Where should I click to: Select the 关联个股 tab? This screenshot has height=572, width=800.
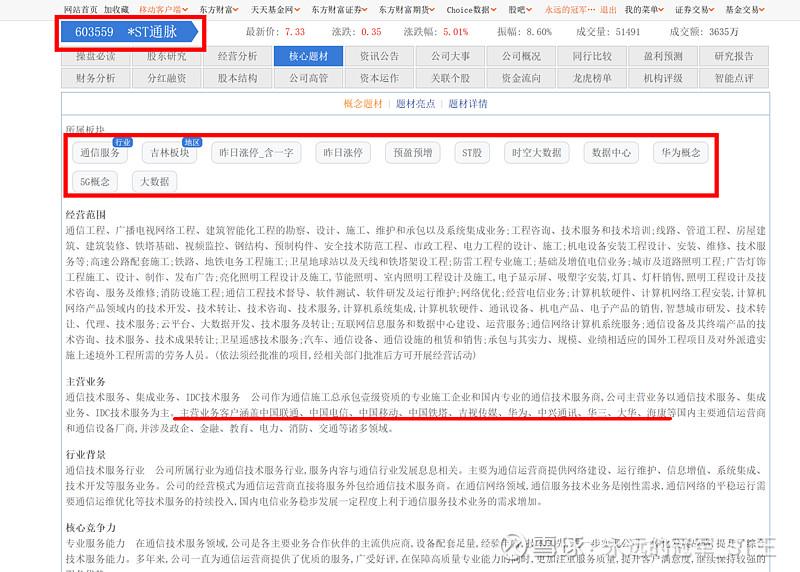tap(450, 78)
